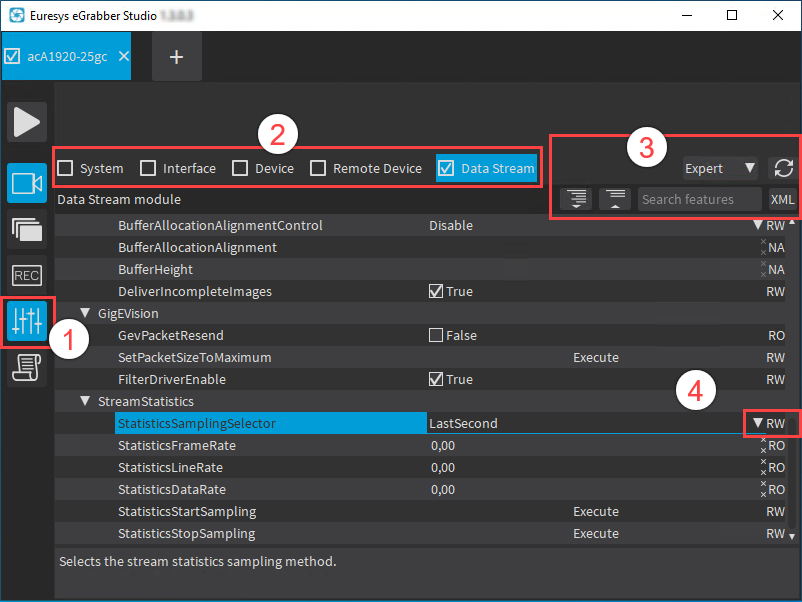Screen dimensions: 802x602
Task: Click the REC recorder icon
Action: [27, 275]
